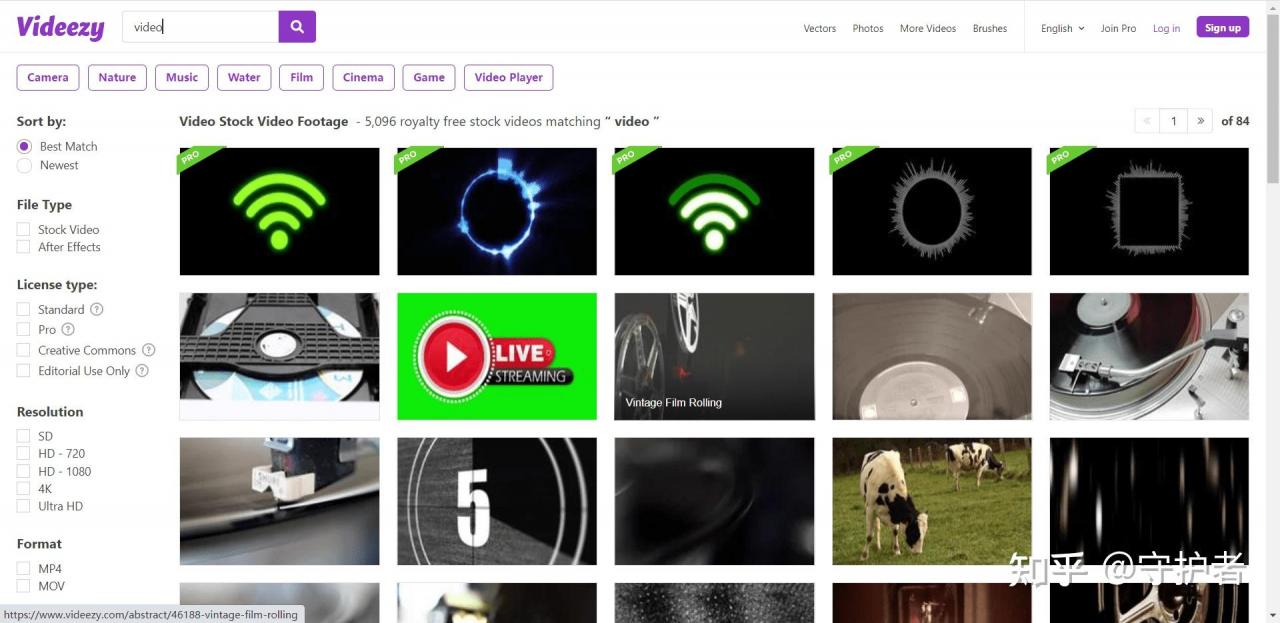Open the blue glowing ring thumbnail
This screenshot has width=1280, height=623.
497,211
